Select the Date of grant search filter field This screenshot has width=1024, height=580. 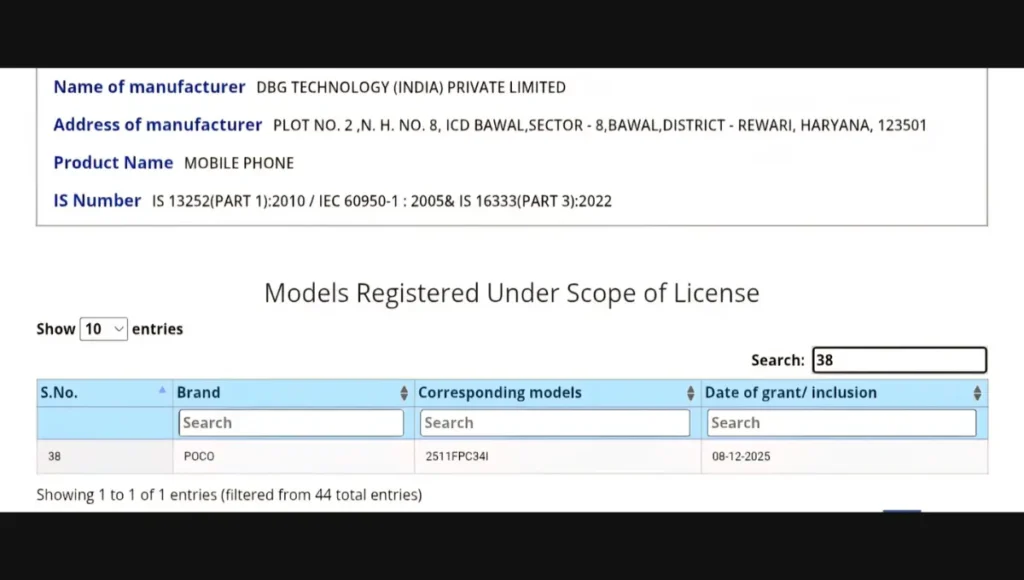pyautogui.click(x=840, y=423)
